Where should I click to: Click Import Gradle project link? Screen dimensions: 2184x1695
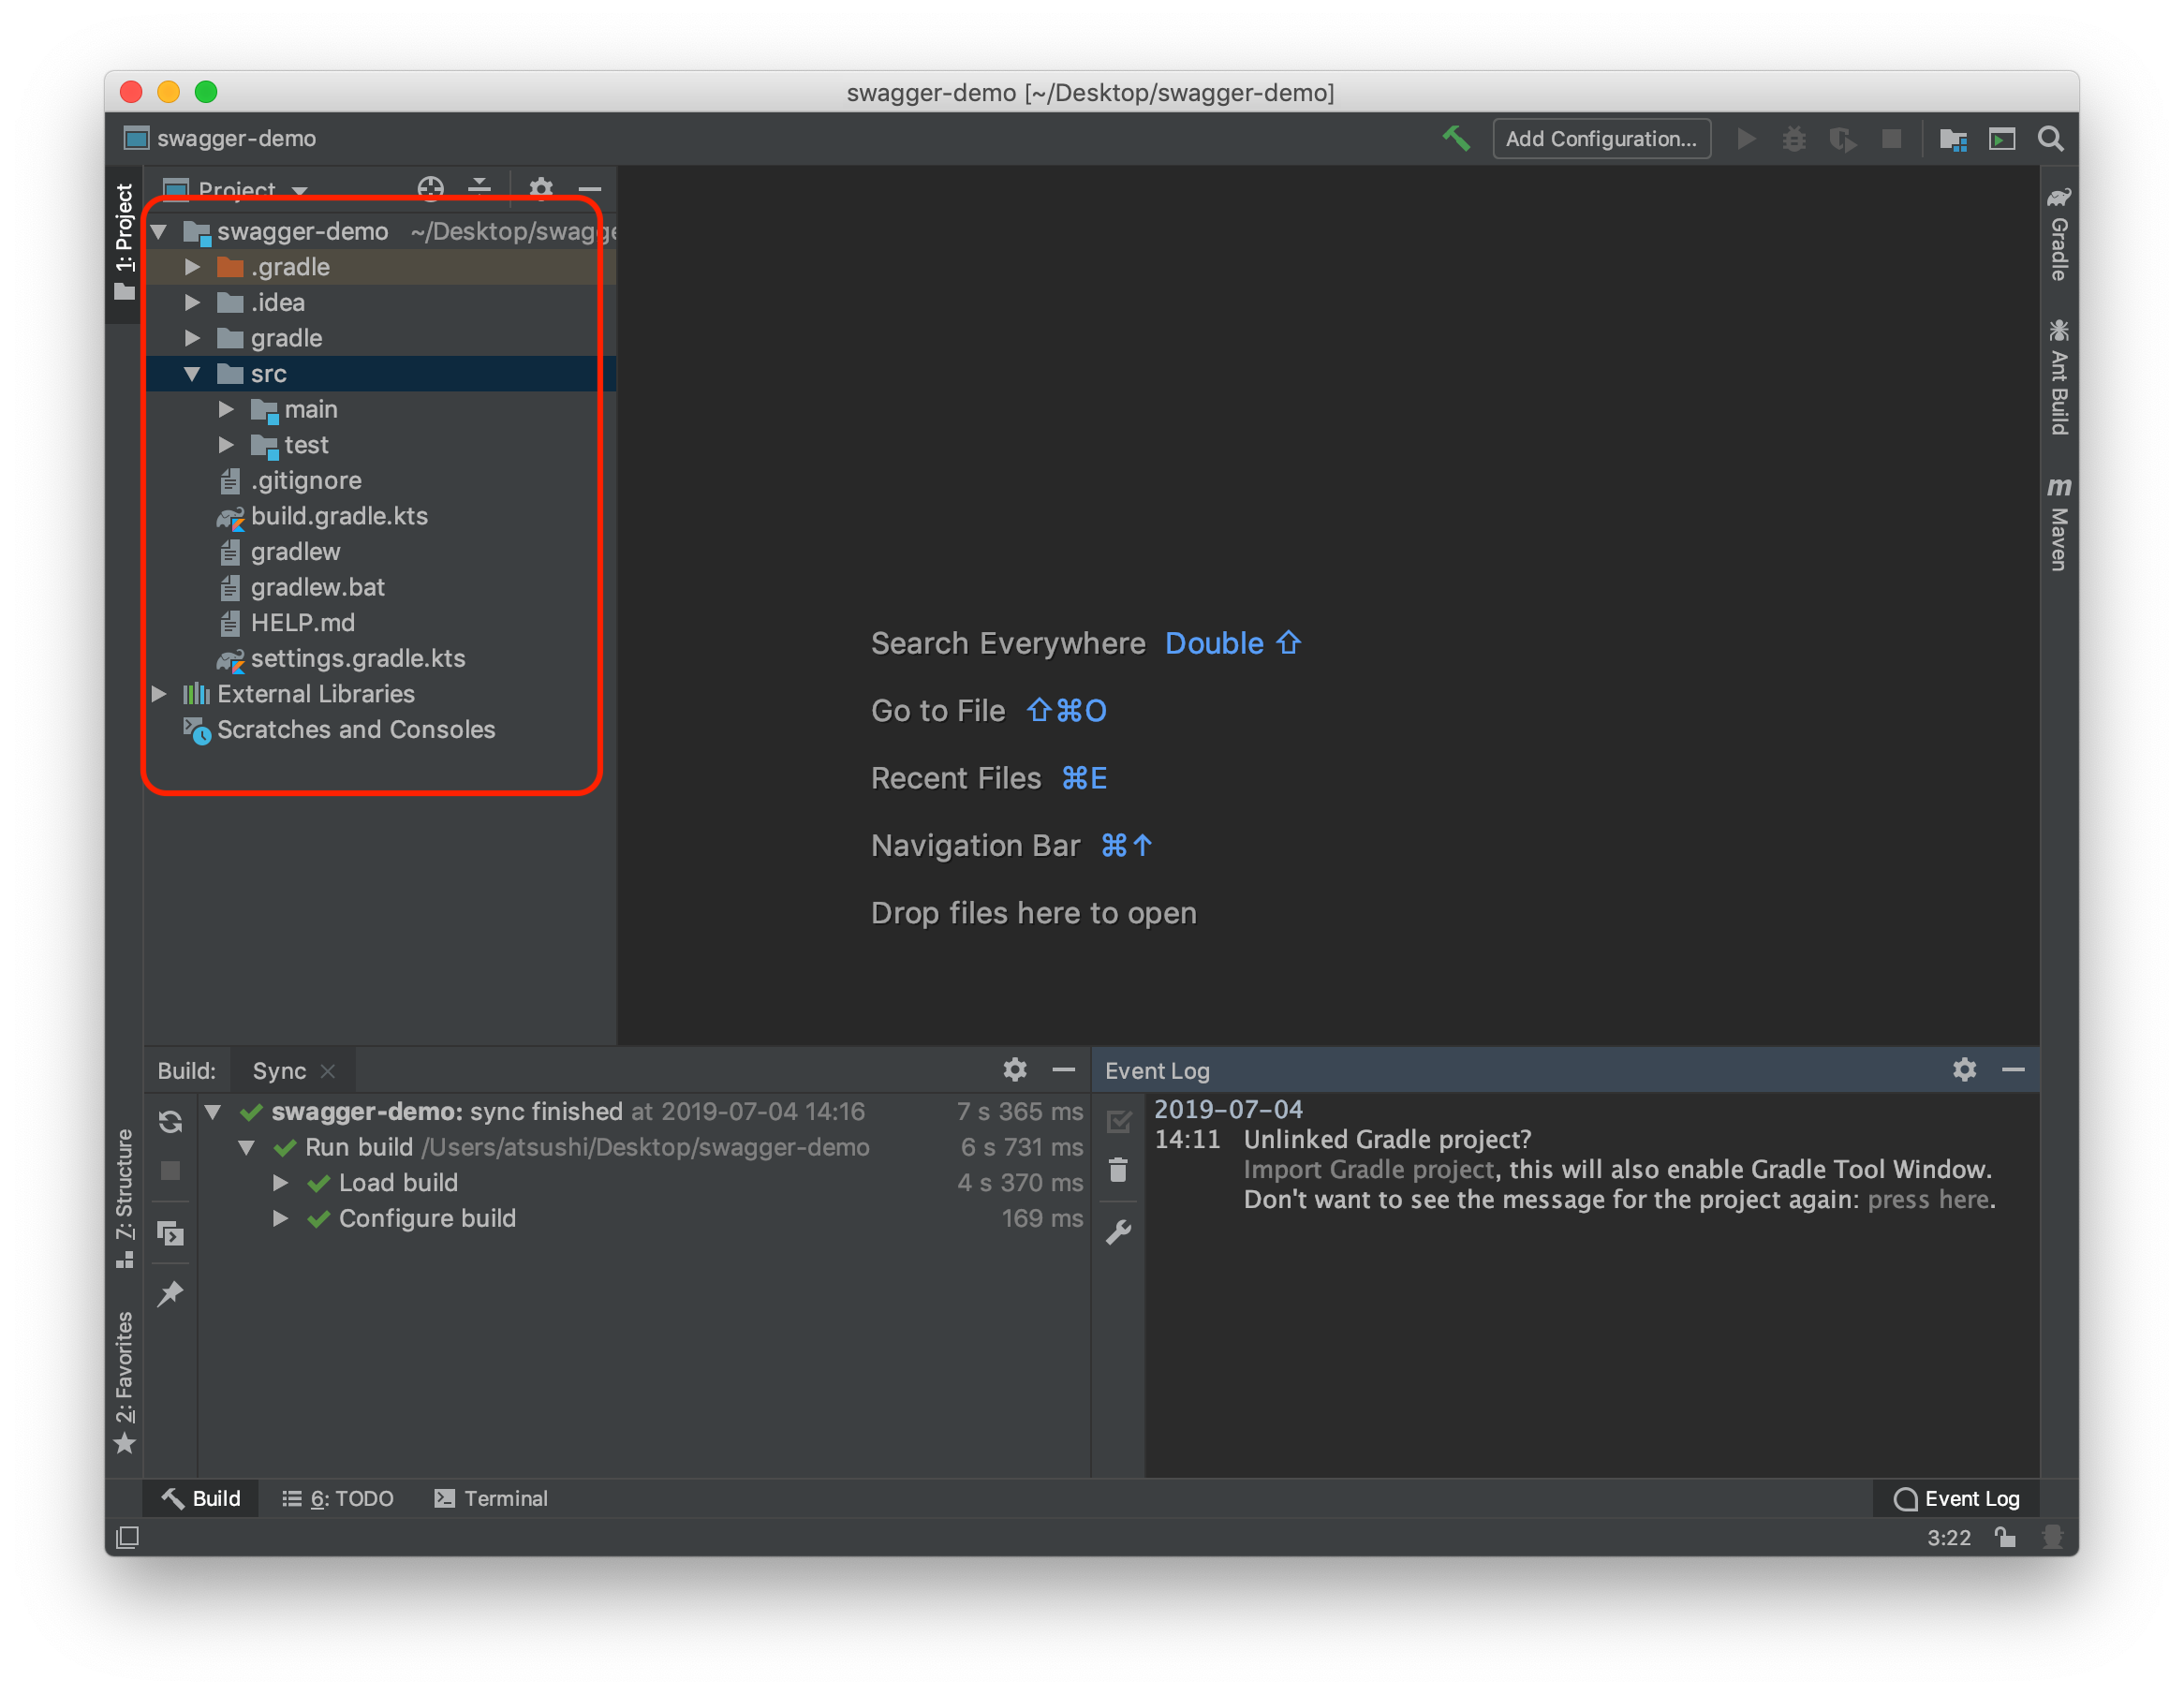click(1368, 1169)
